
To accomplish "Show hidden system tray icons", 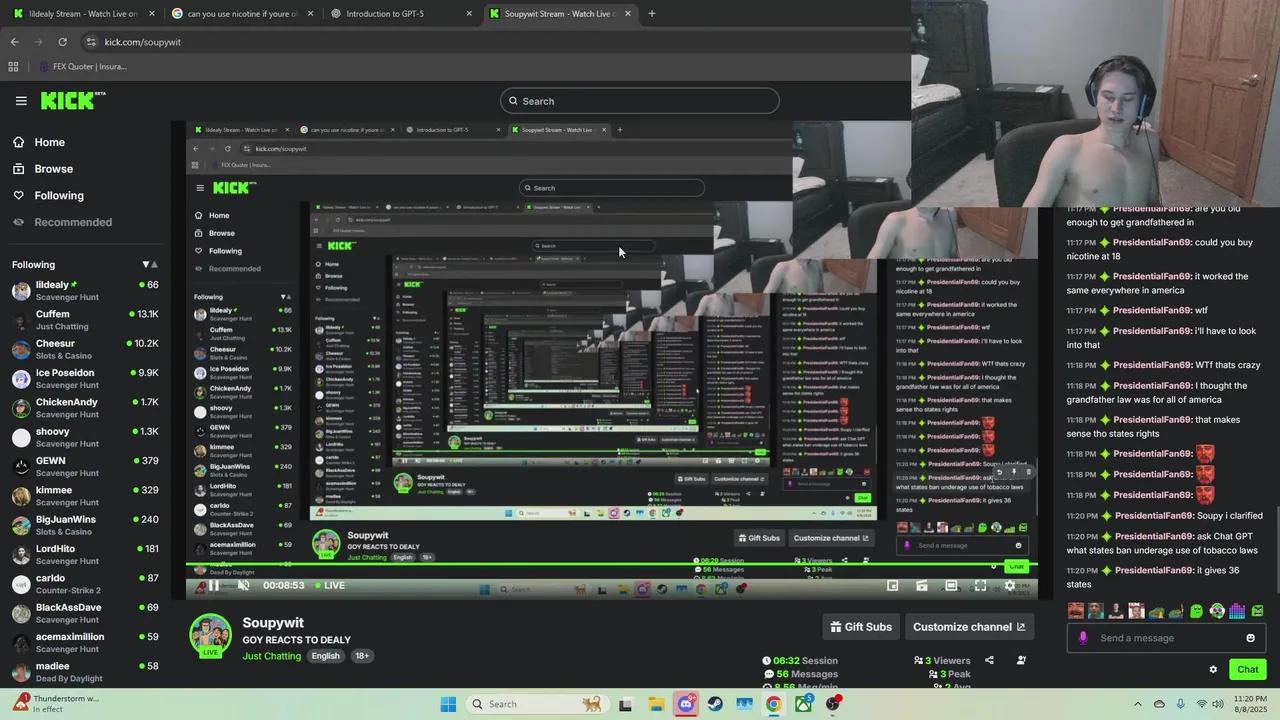I will (x=1137, y=704).
